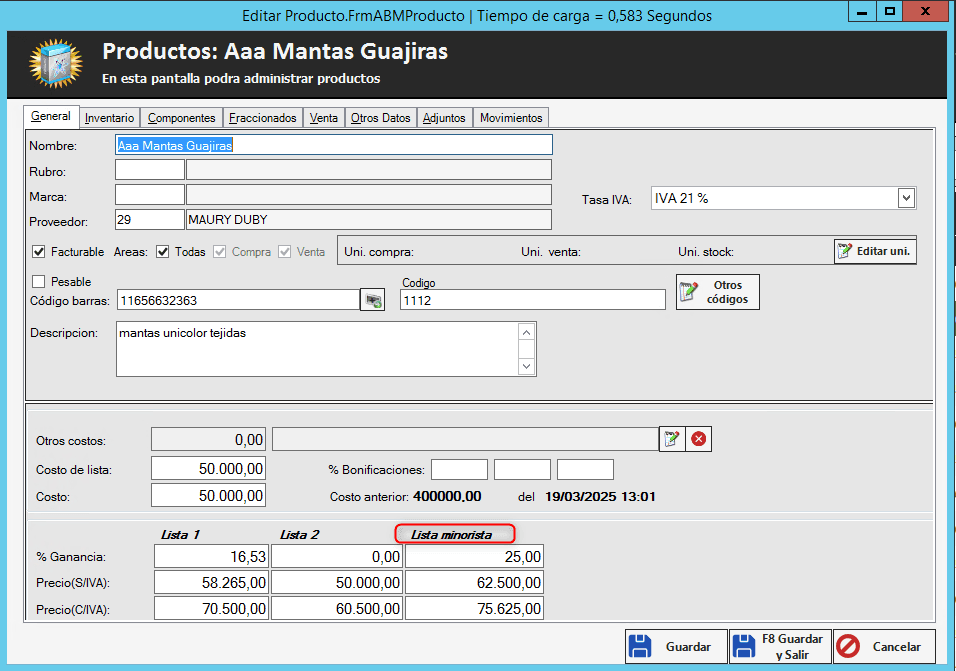The image size is (956, 671).
Task: Click the Codigo input field
Action: click(532, 300)
